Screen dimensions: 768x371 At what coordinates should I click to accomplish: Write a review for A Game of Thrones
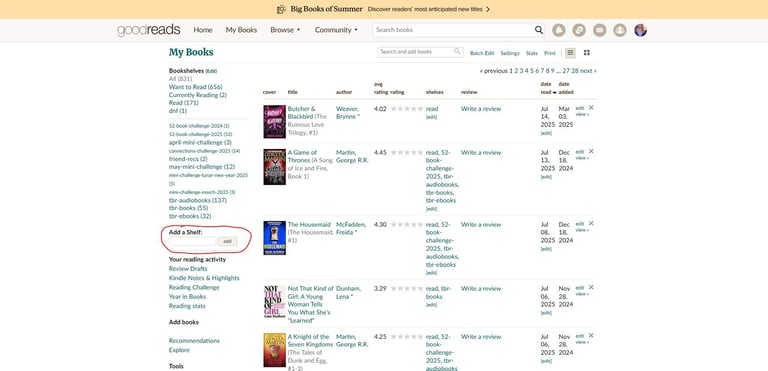pos(481,152)
